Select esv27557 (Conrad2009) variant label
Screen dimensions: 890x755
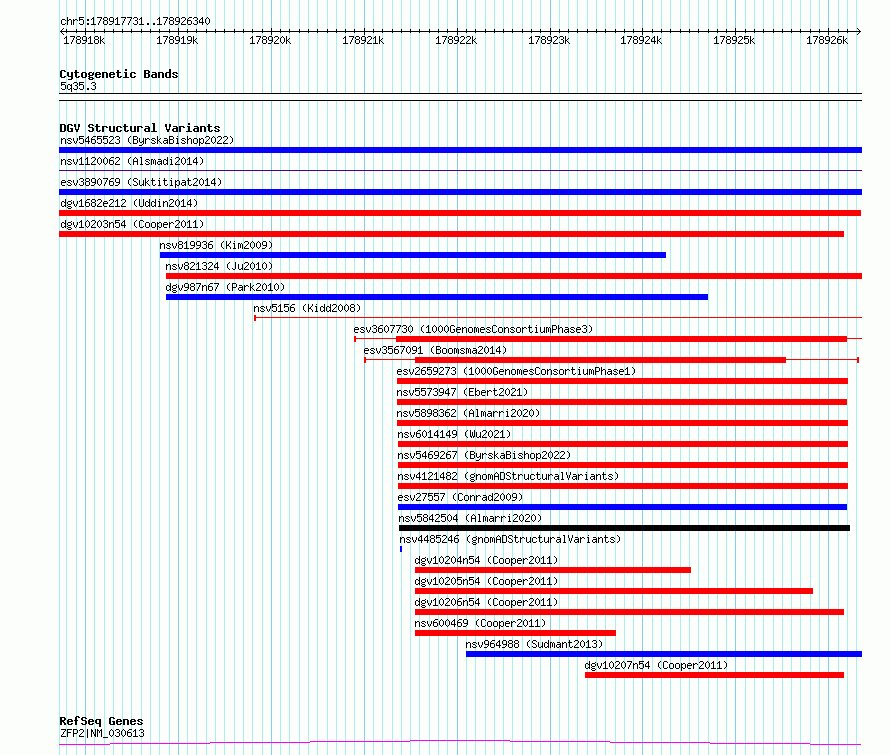tap(460, 497)
